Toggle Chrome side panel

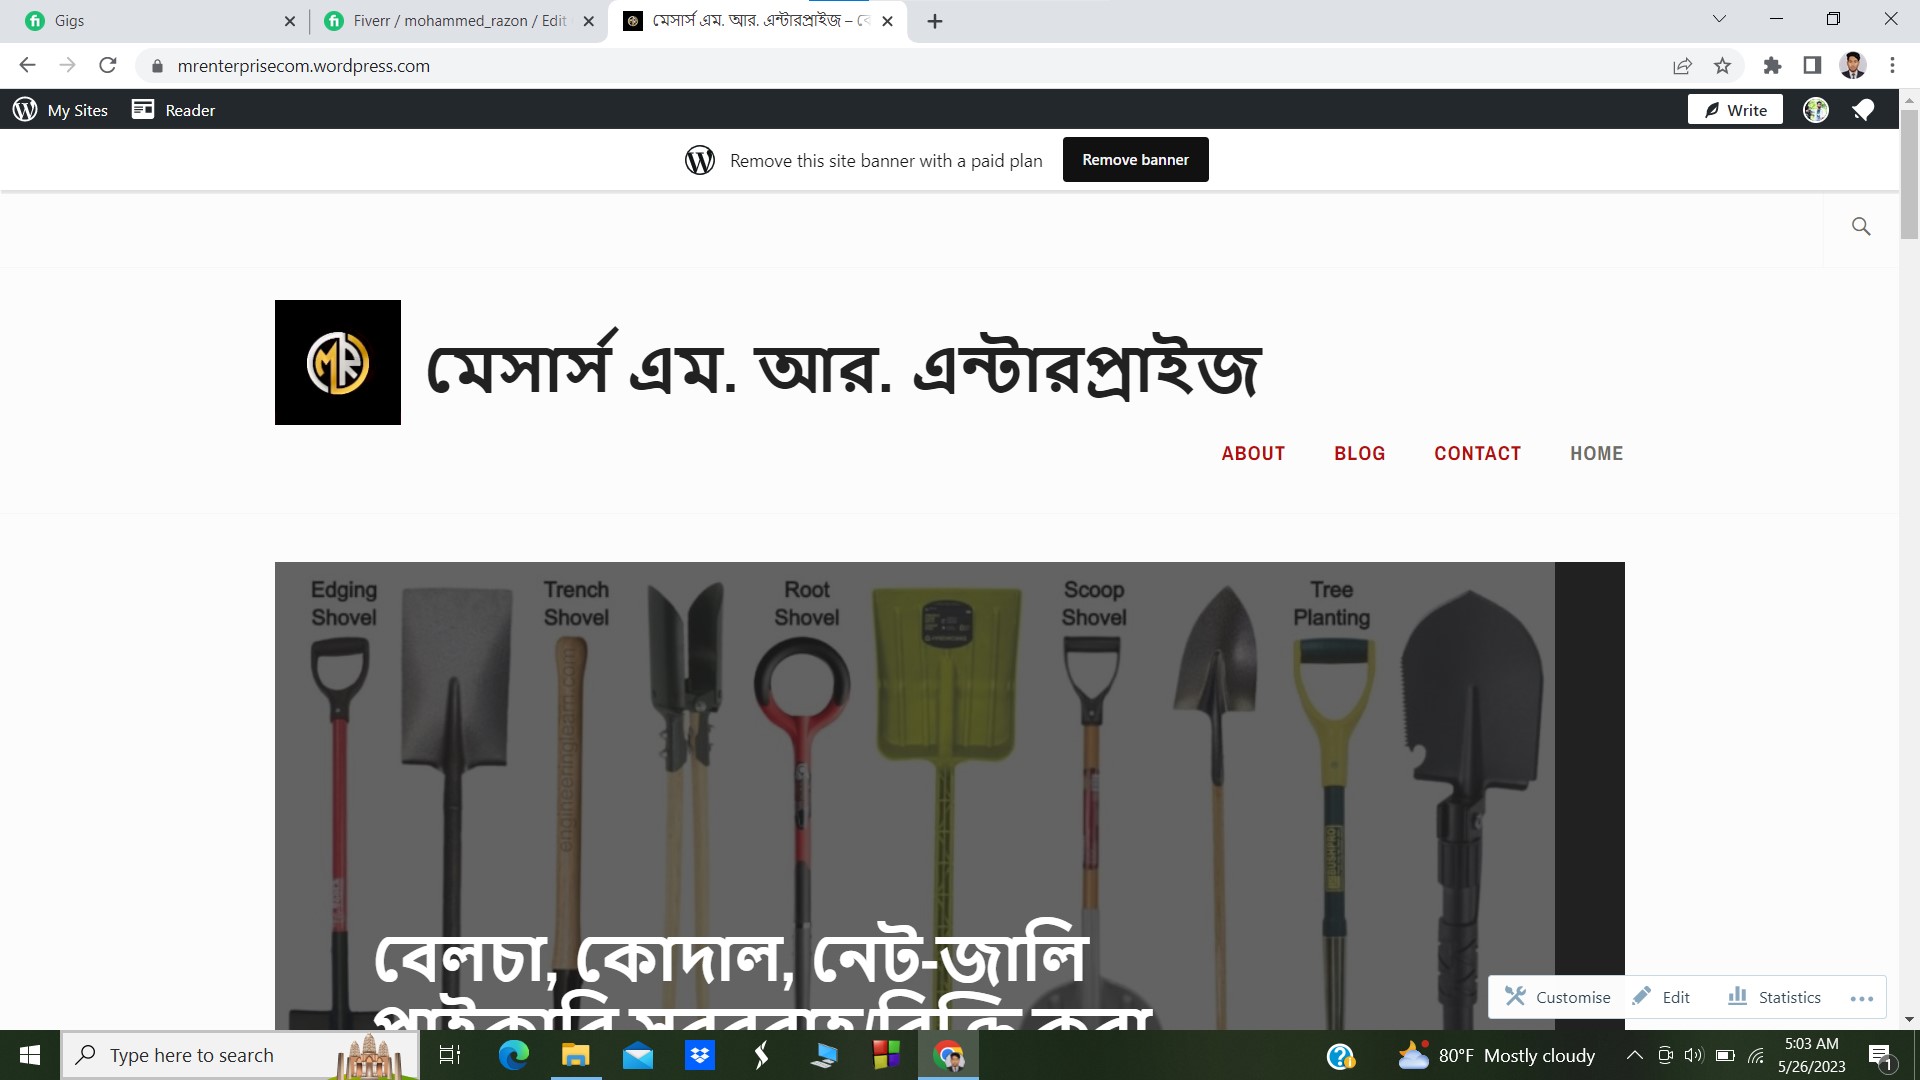tap(1812, 66)
